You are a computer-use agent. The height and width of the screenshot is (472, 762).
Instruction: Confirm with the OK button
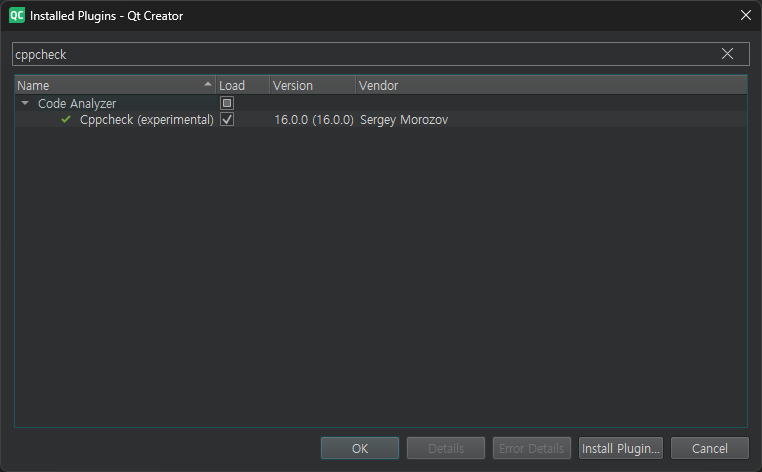(x=360, y=448)
